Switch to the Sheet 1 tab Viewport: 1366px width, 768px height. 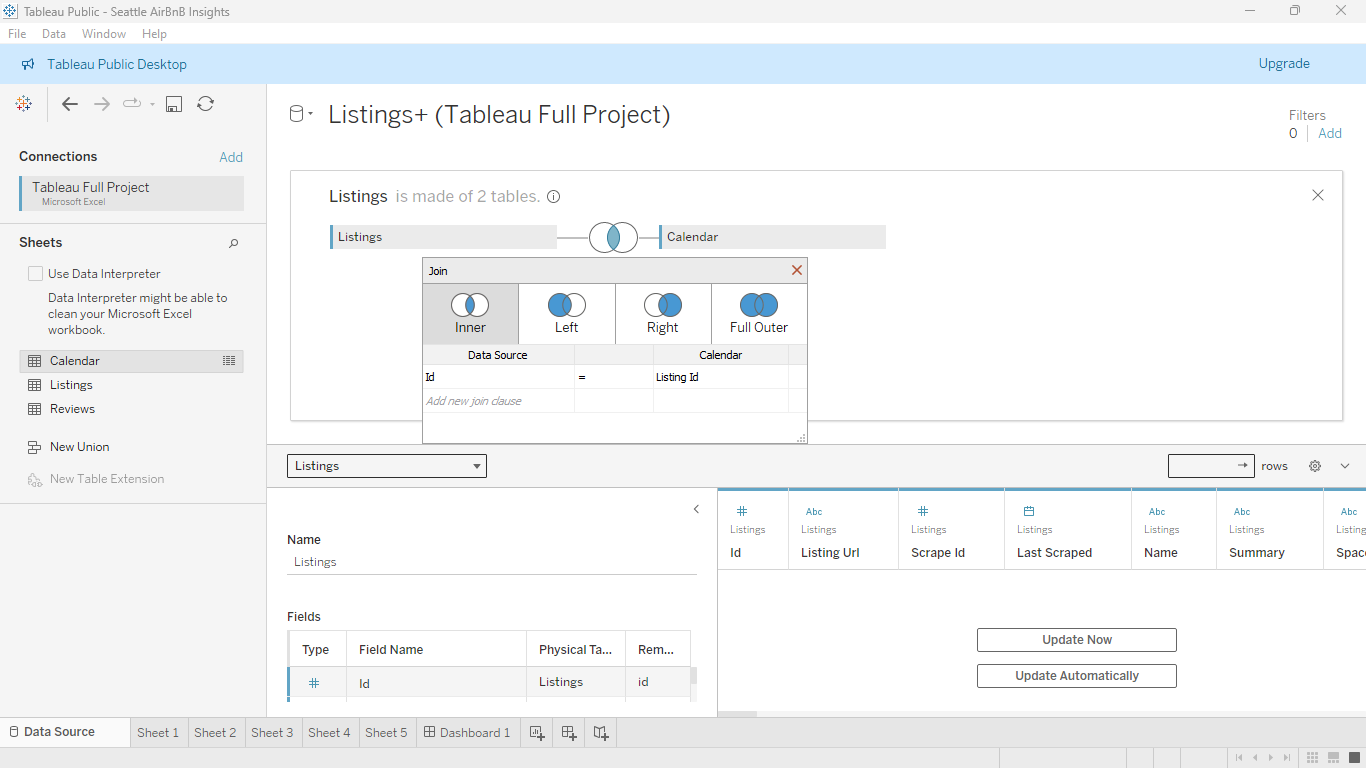(158, 732)
